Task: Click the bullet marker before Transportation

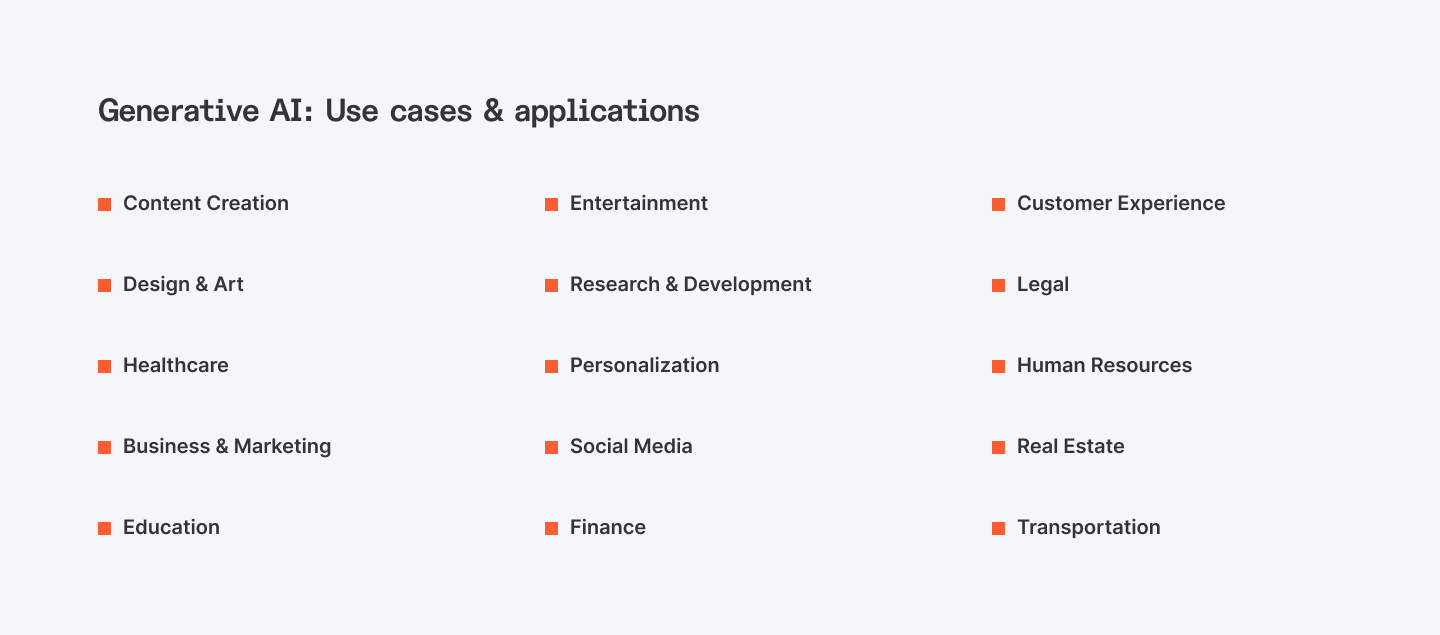Action: [x=998, y=528]
